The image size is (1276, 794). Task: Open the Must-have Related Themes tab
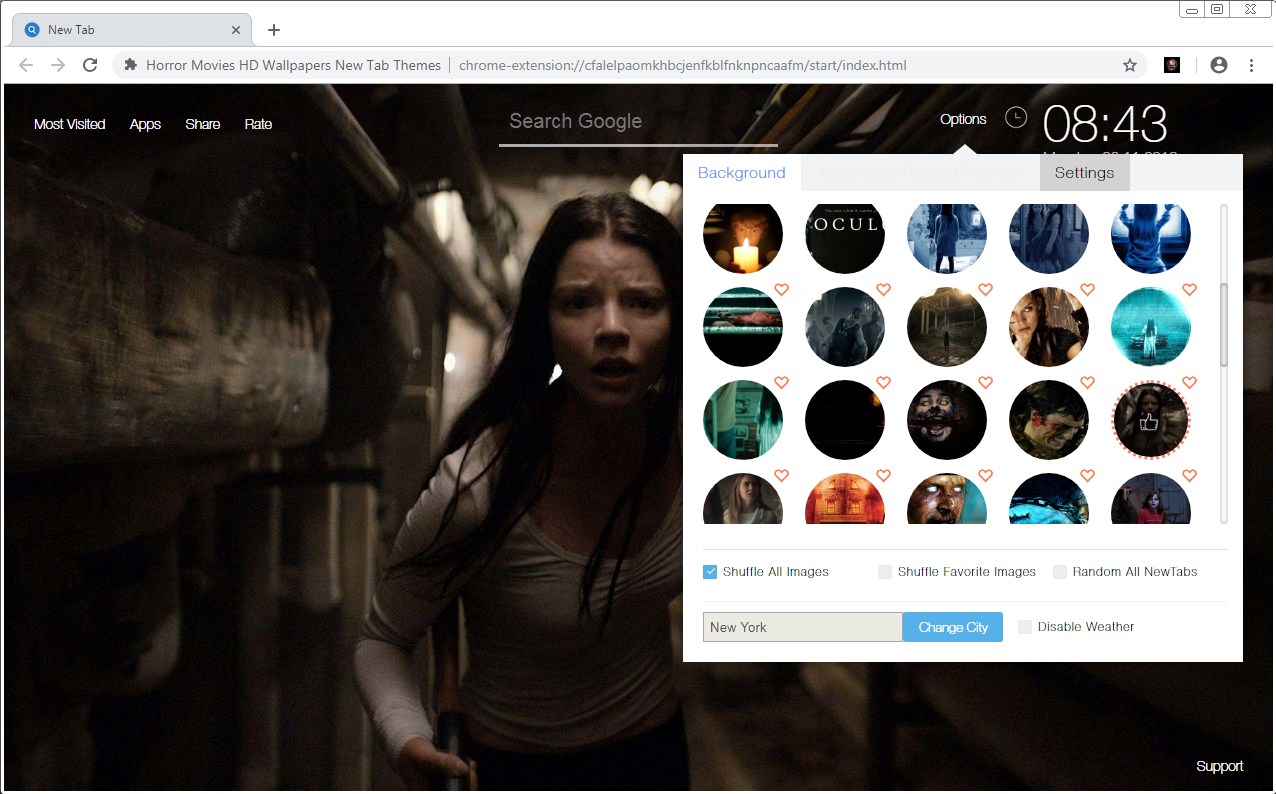pos(920,173)
